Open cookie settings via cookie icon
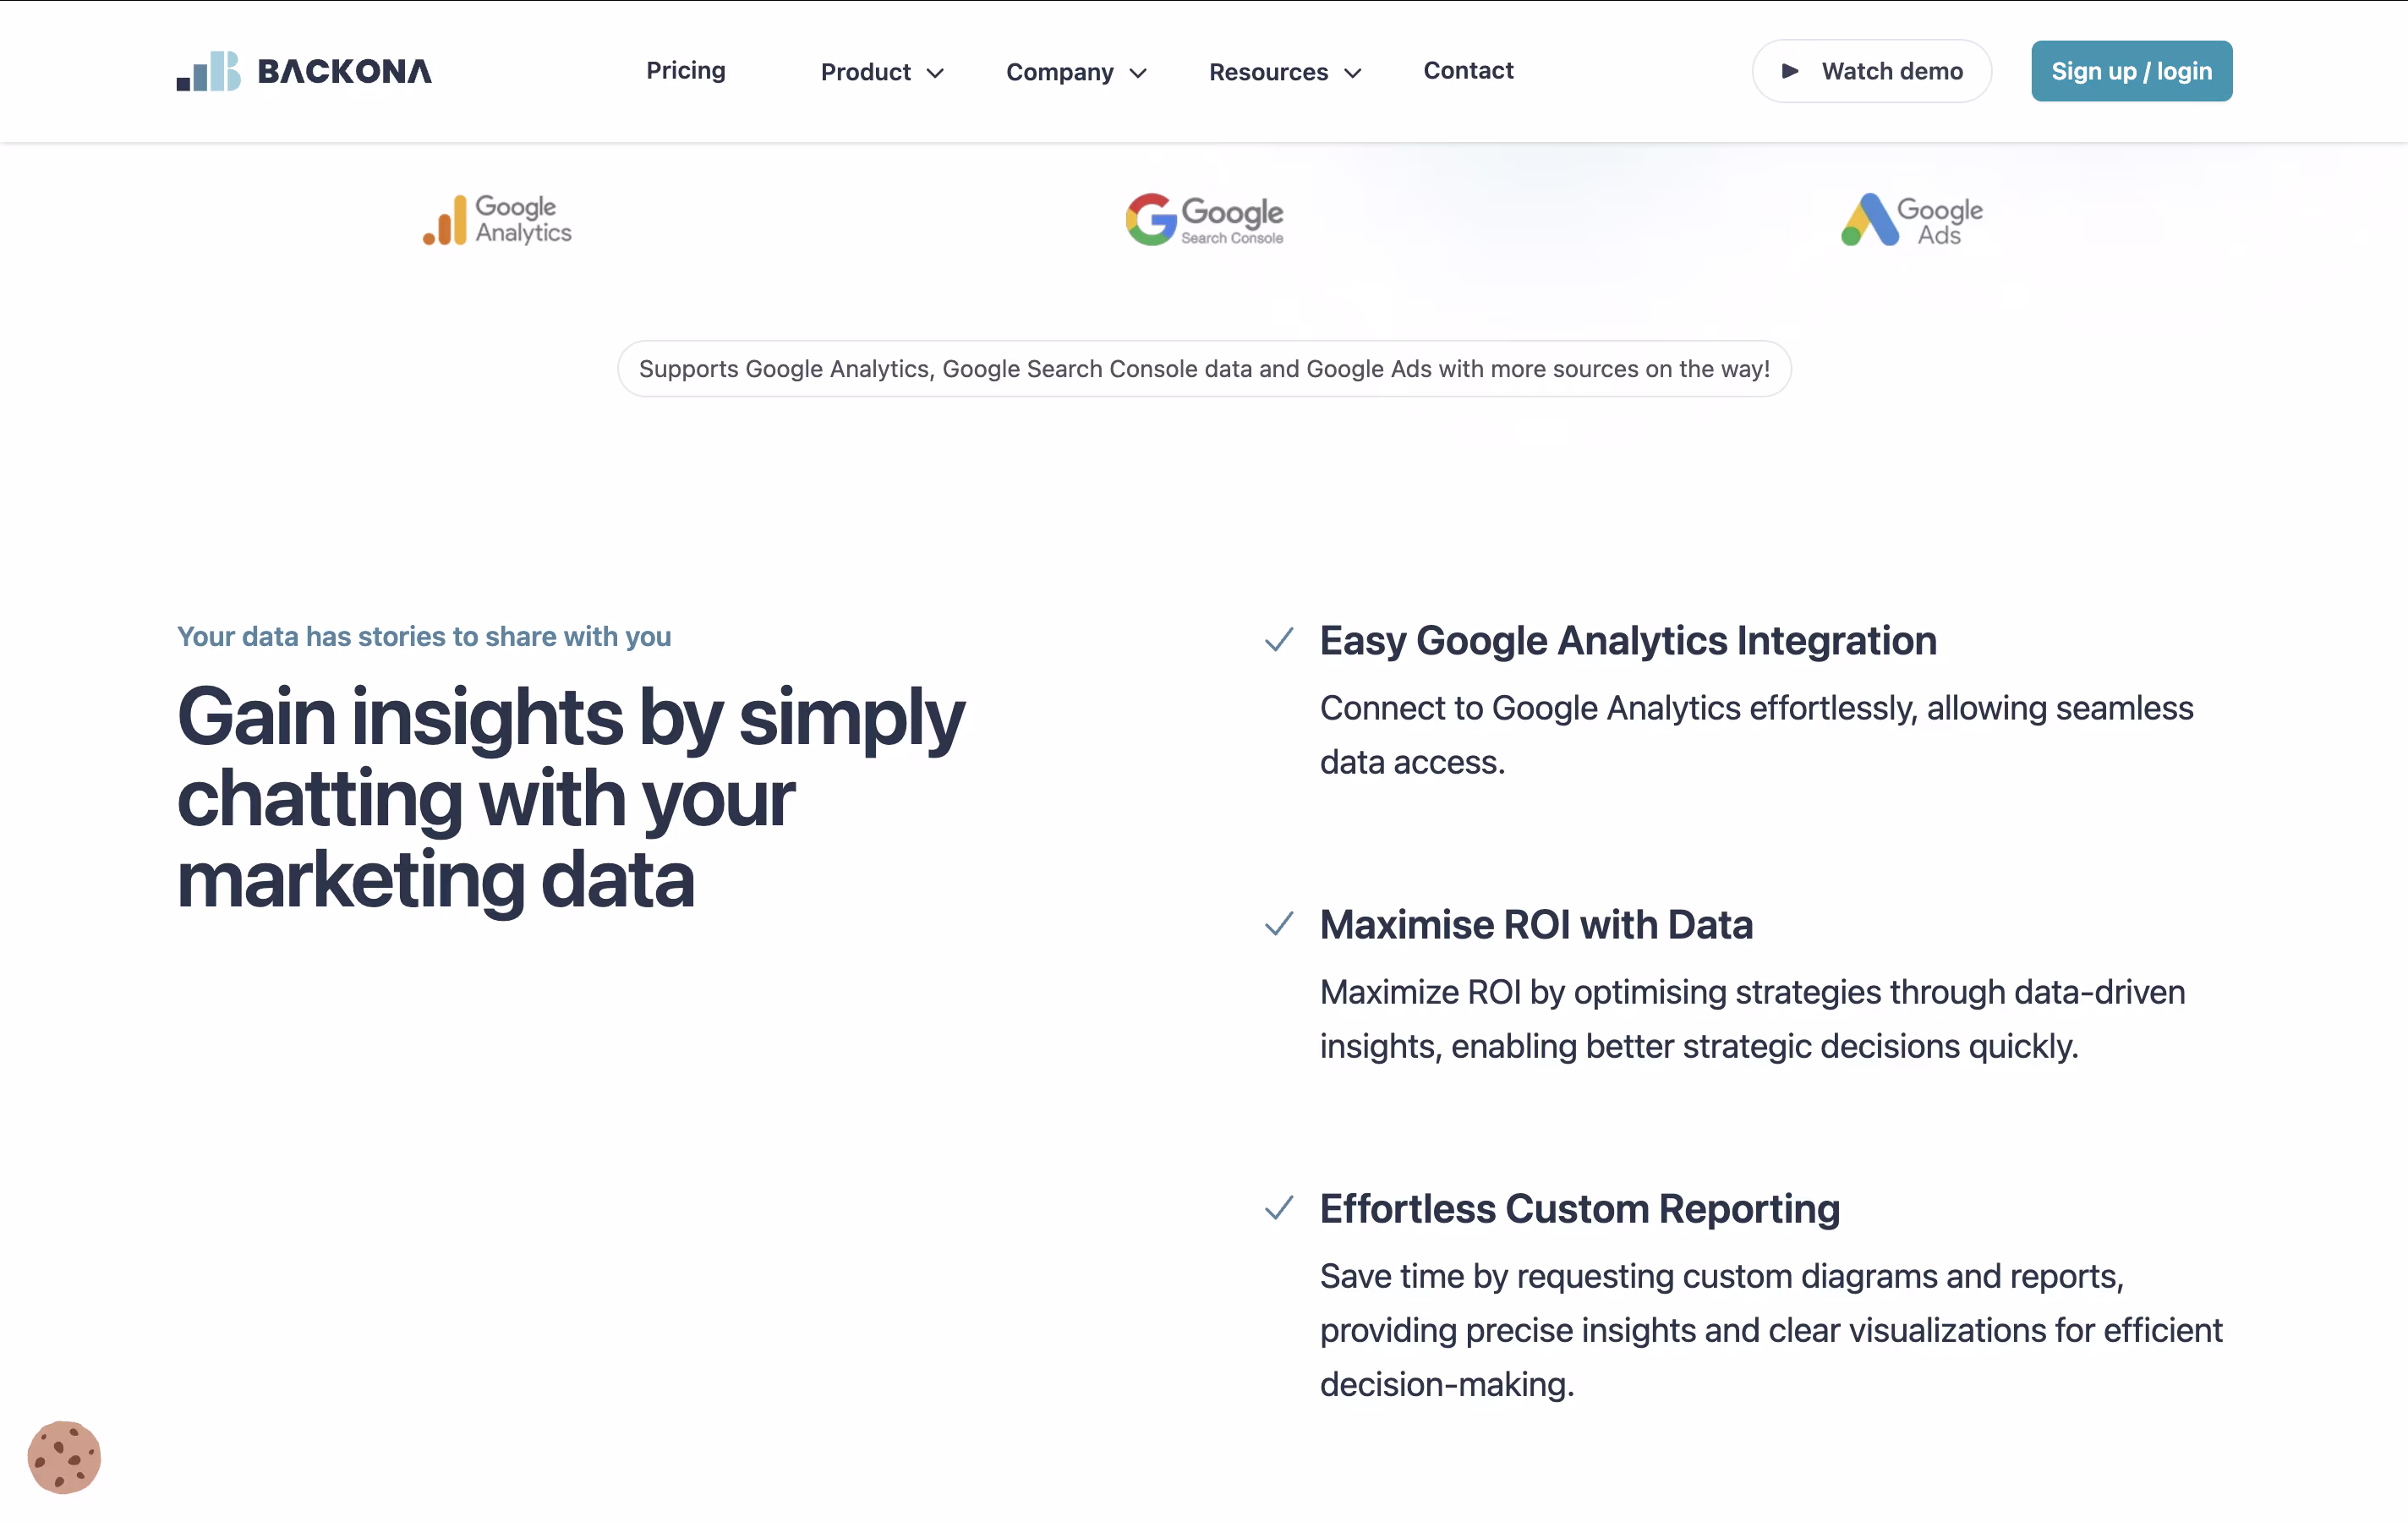The height and width of the screenshot is (1522, 2408). click(64, 1457)
